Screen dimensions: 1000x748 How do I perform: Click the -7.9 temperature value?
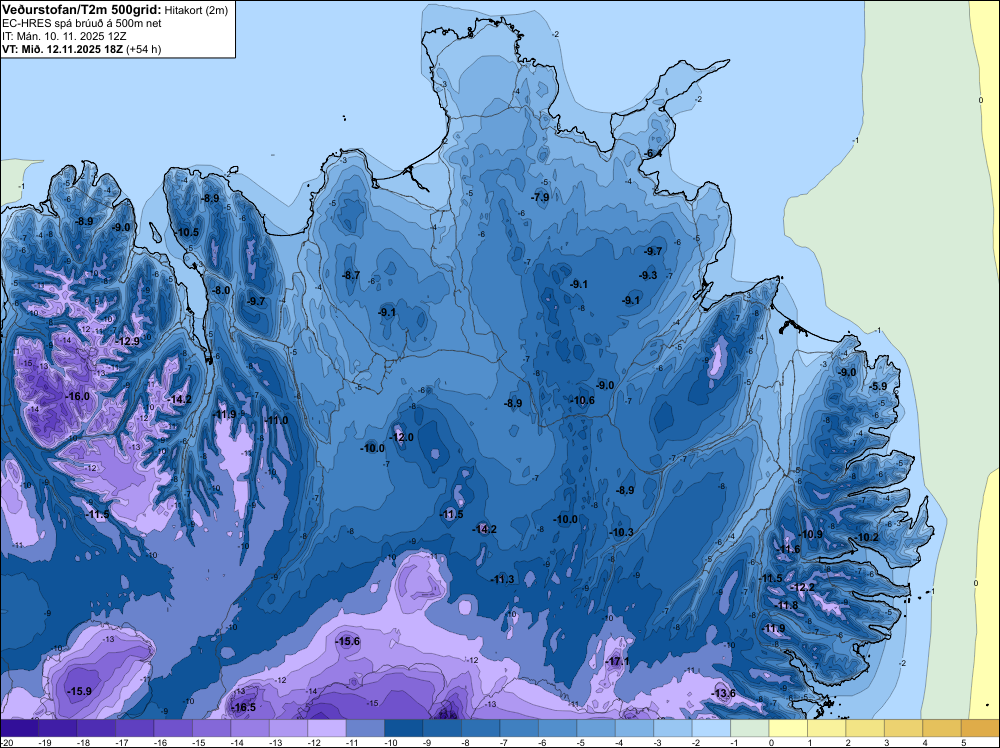point(541,198)
